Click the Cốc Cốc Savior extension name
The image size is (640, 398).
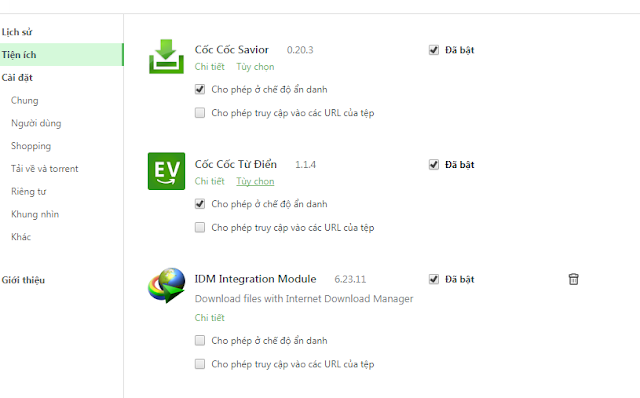(231, 50)
